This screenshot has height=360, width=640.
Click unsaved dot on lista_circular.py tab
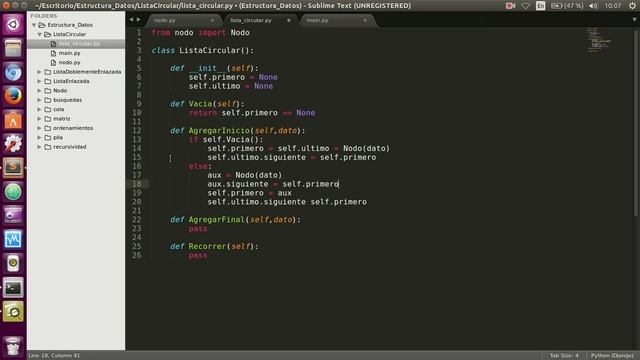(289, 20)
